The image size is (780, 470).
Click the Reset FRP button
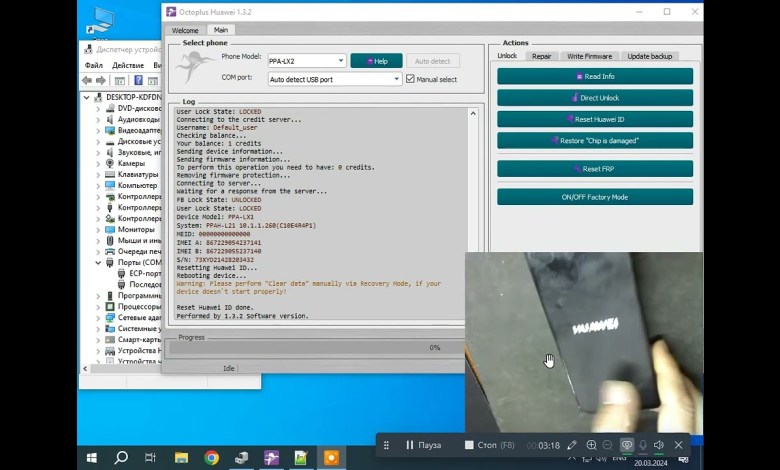point(594,169)
